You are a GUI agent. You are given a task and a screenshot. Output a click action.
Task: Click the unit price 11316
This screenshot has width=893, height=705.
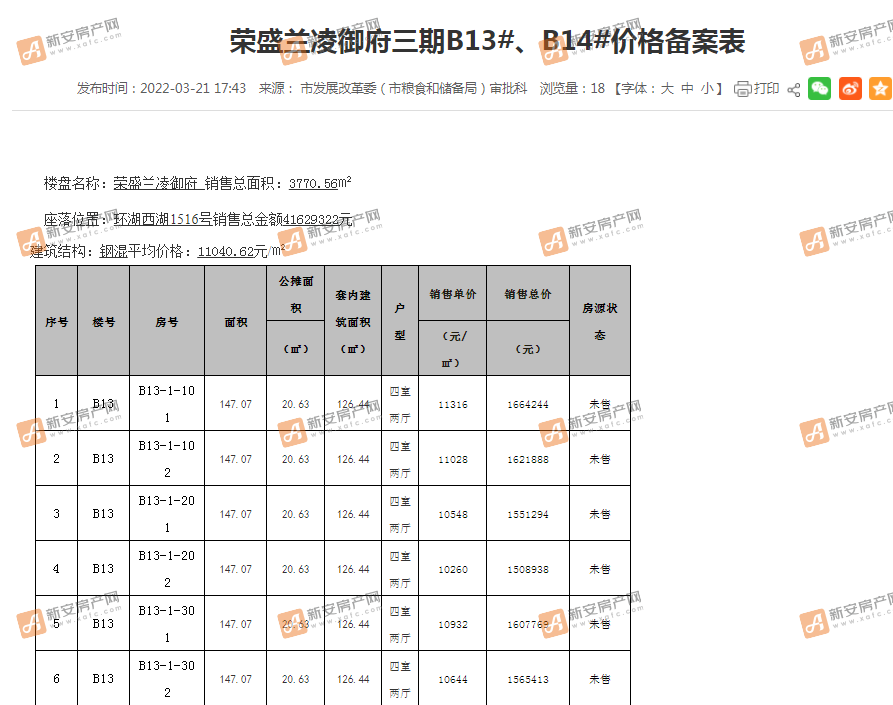pos(453,405)
